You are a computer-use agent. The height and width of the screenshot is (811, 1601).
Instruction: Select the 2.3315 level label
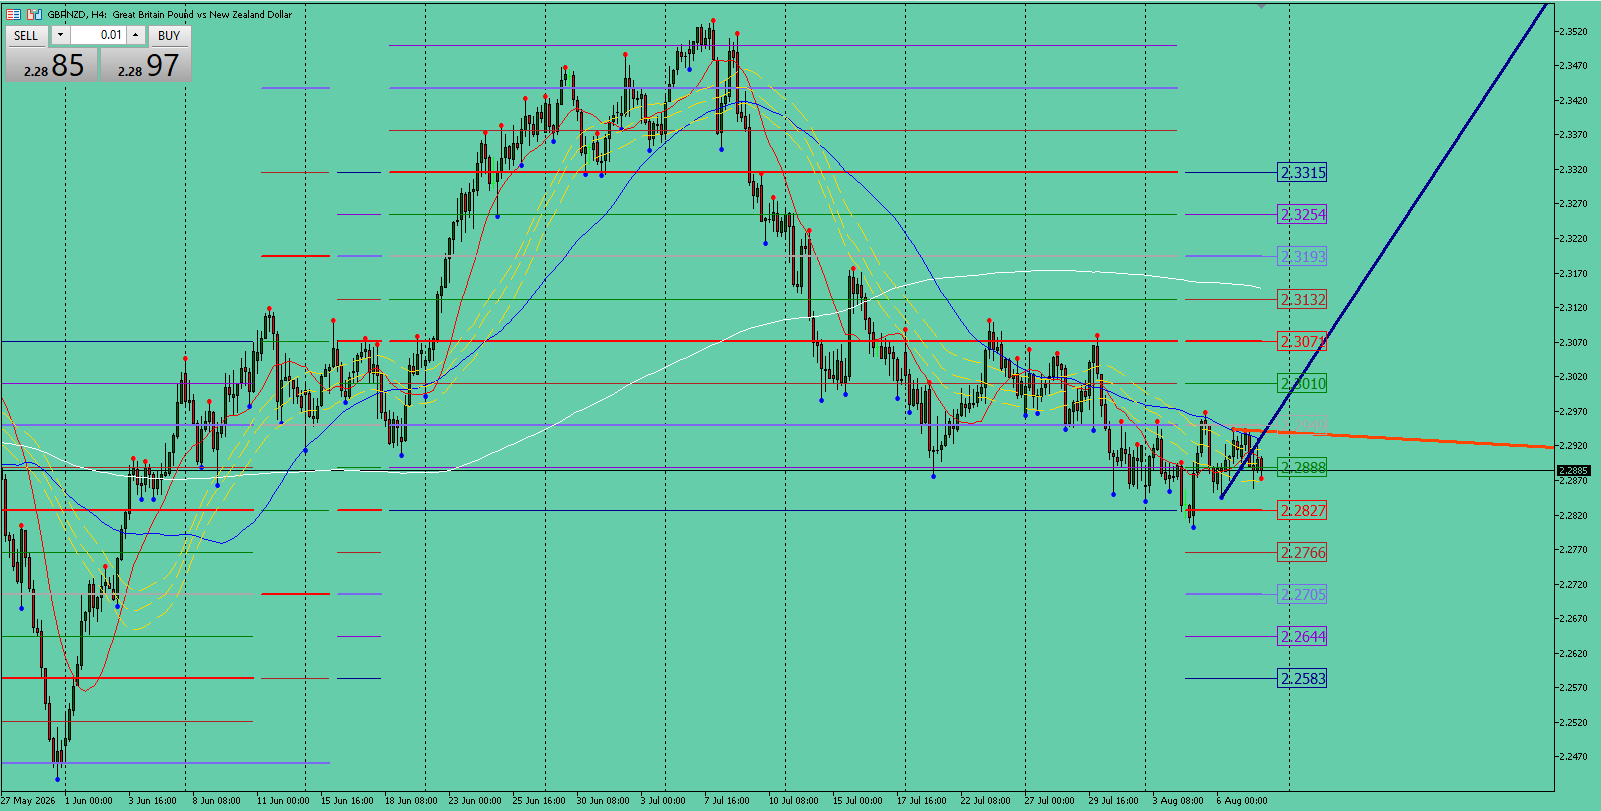coord(1303,172)
